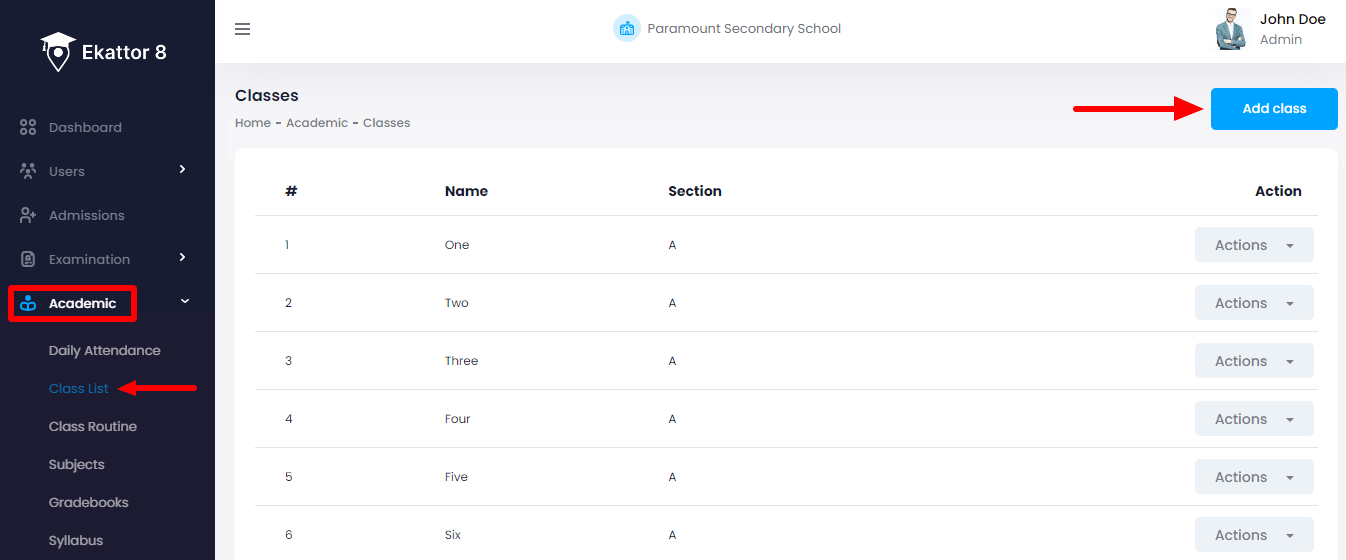The height and width of the screenshot is (560, 1346).
Task: Click the Users group icon
Action: point(28,171)
